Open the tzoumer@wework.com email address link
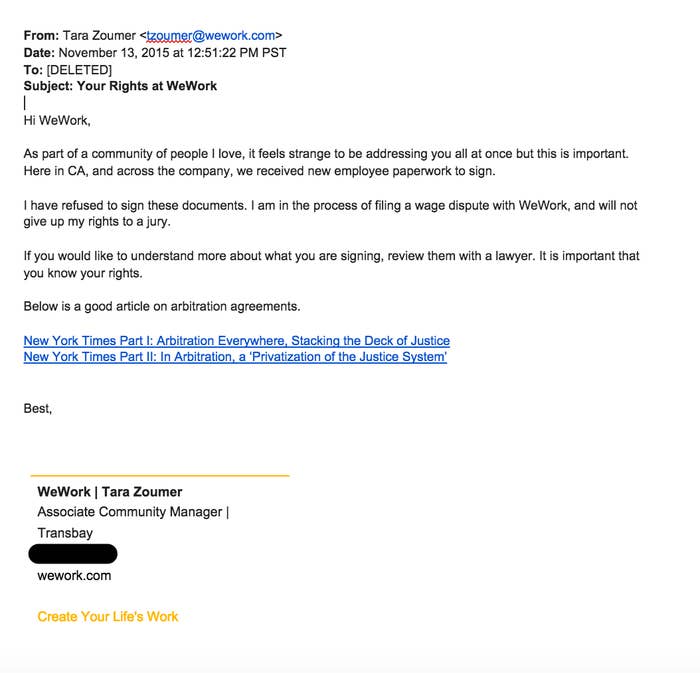This screenshot has width=700, height=673. [211, 36]
